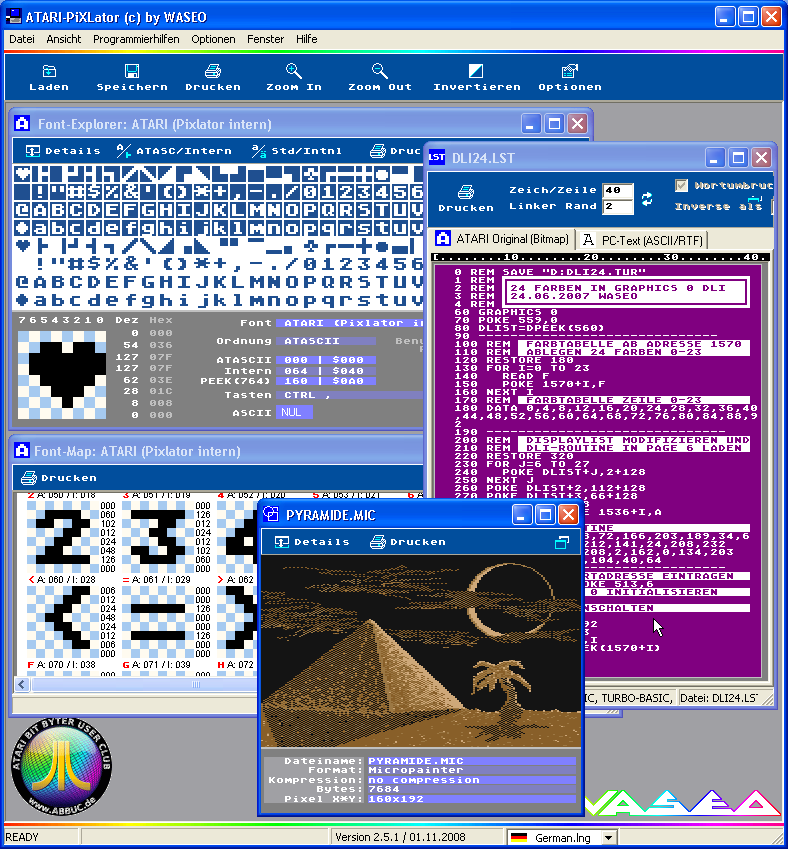
Task: Click Drucken in PYRAMIDE.MIC window
Action: point(407,542)
